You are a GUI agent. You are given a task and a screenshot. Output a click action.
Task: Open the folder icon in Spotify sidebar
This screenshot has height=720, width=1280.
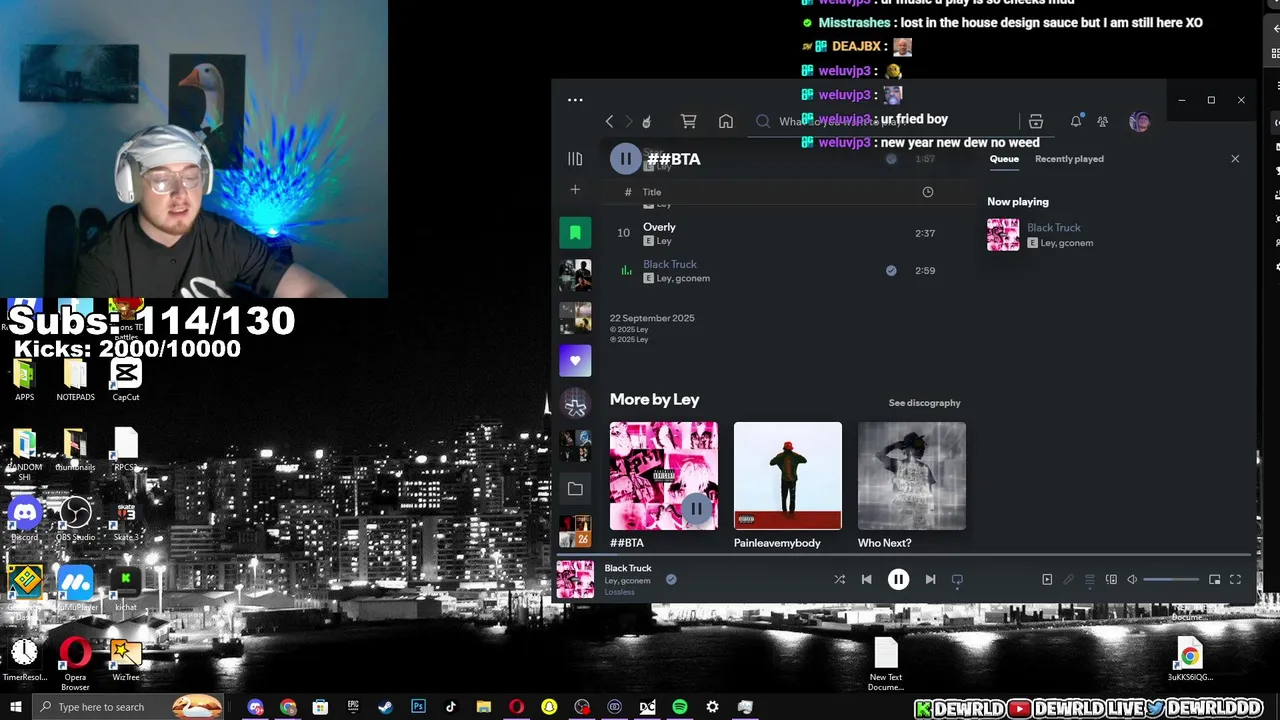[x=575, y=489]
